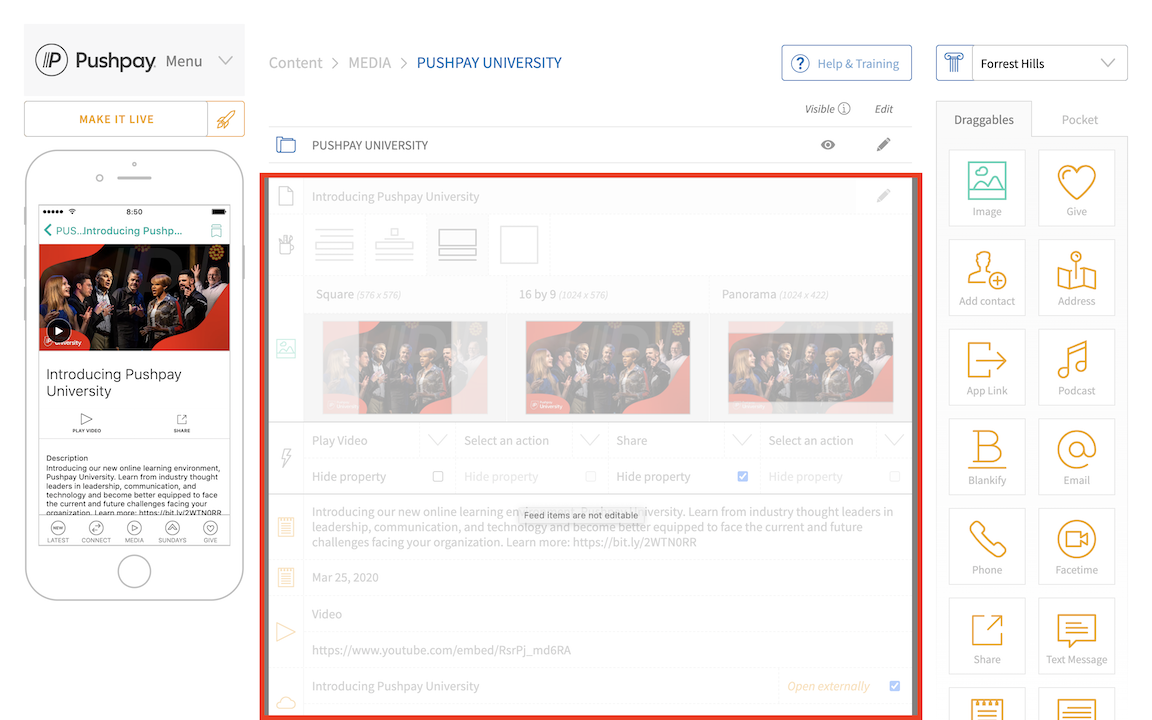Open the Play Video action dropdown

pyautogui.click(x=437, y=440)
